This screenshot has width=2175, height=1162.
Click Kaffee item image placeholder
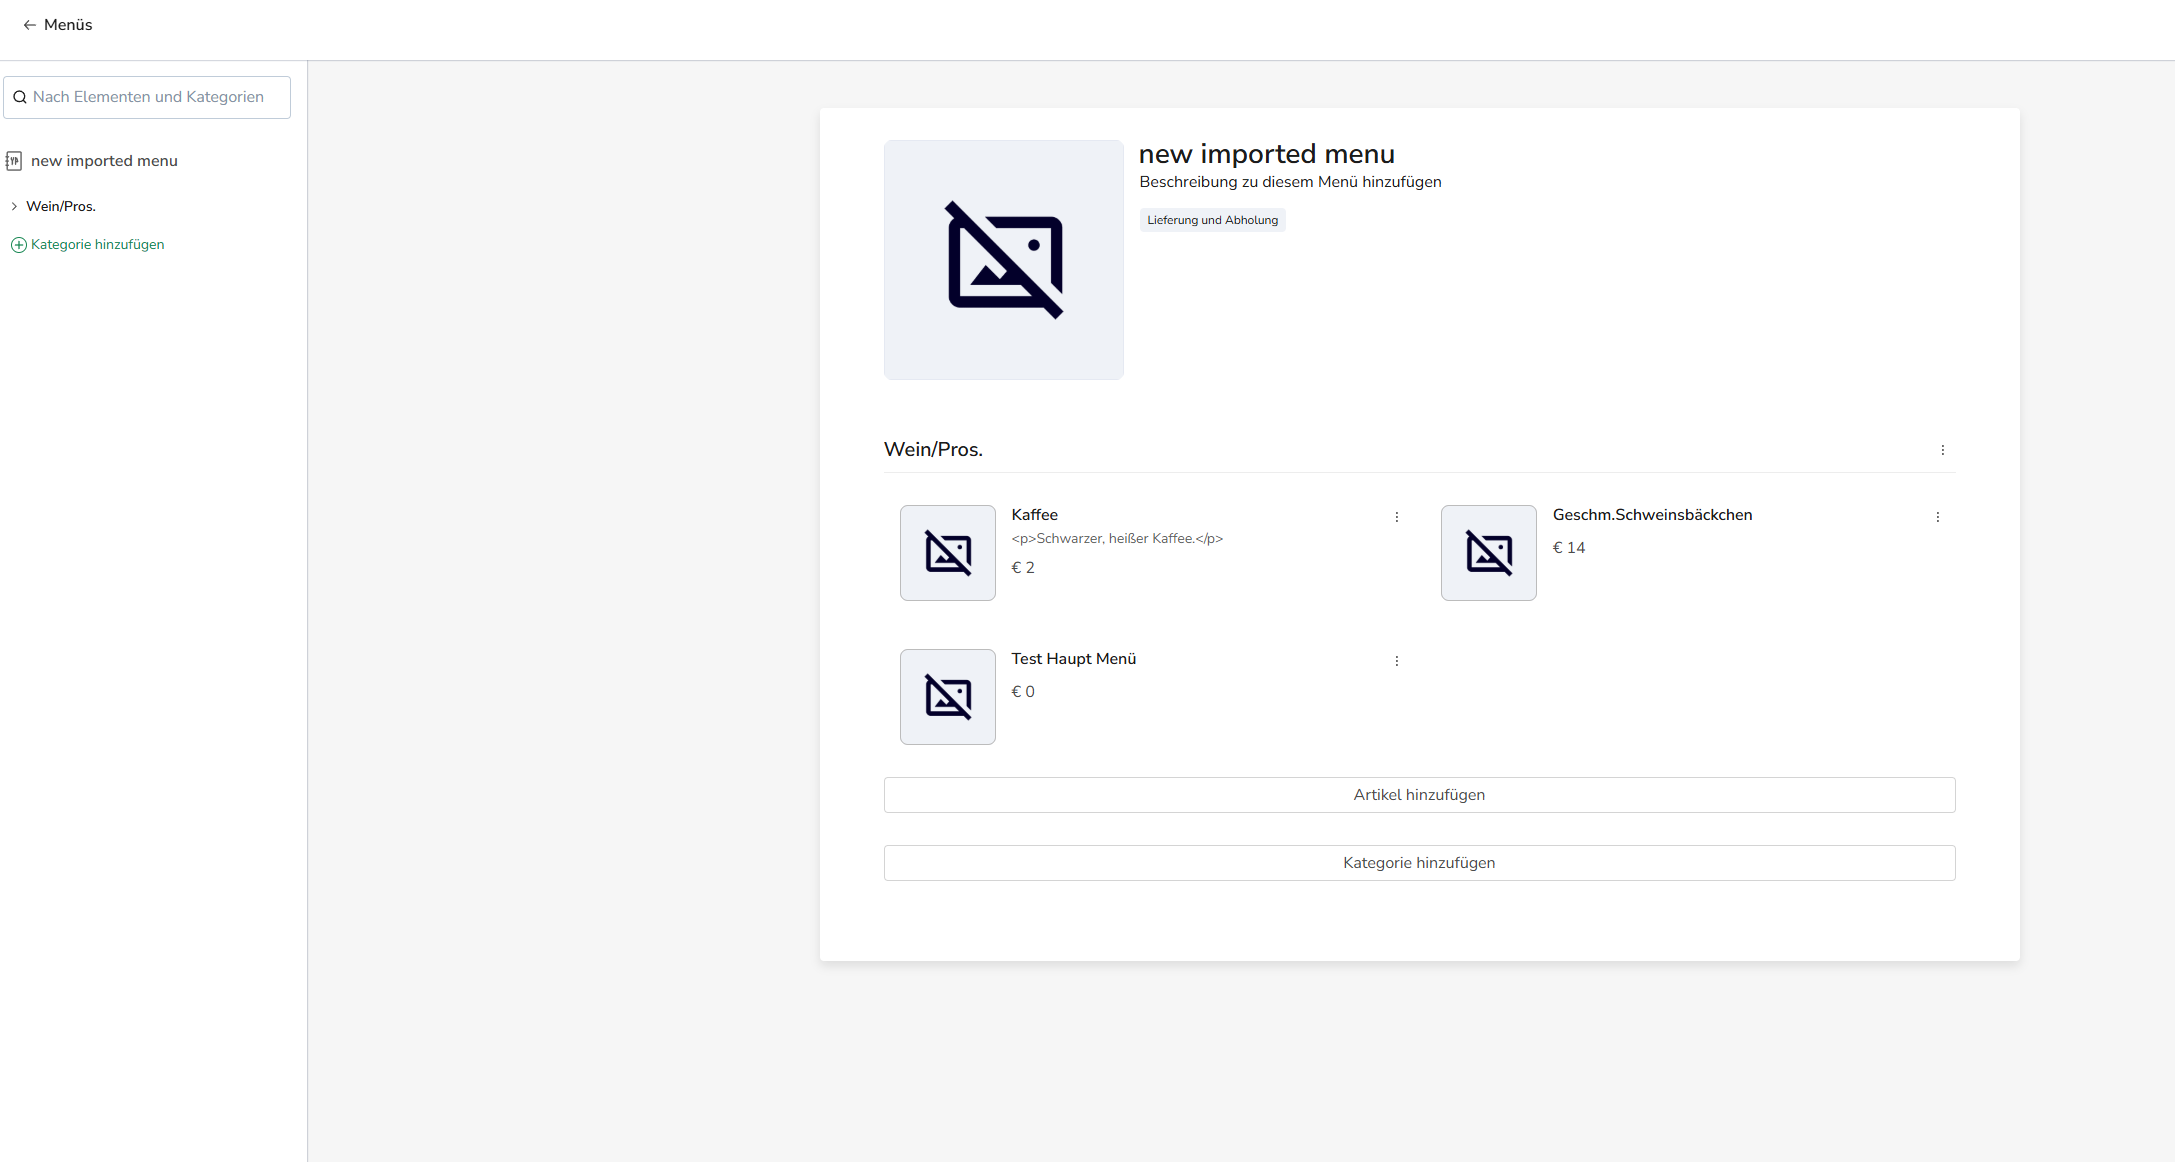pos(947,553)
